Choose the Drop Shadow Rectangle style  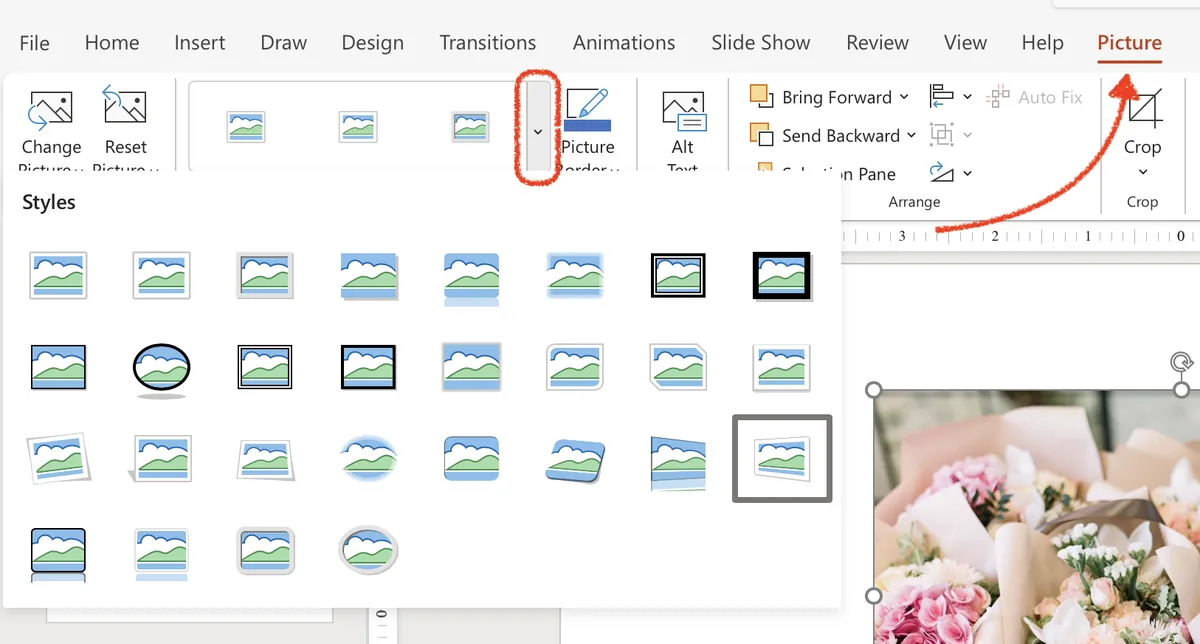(x=368, y=275)
